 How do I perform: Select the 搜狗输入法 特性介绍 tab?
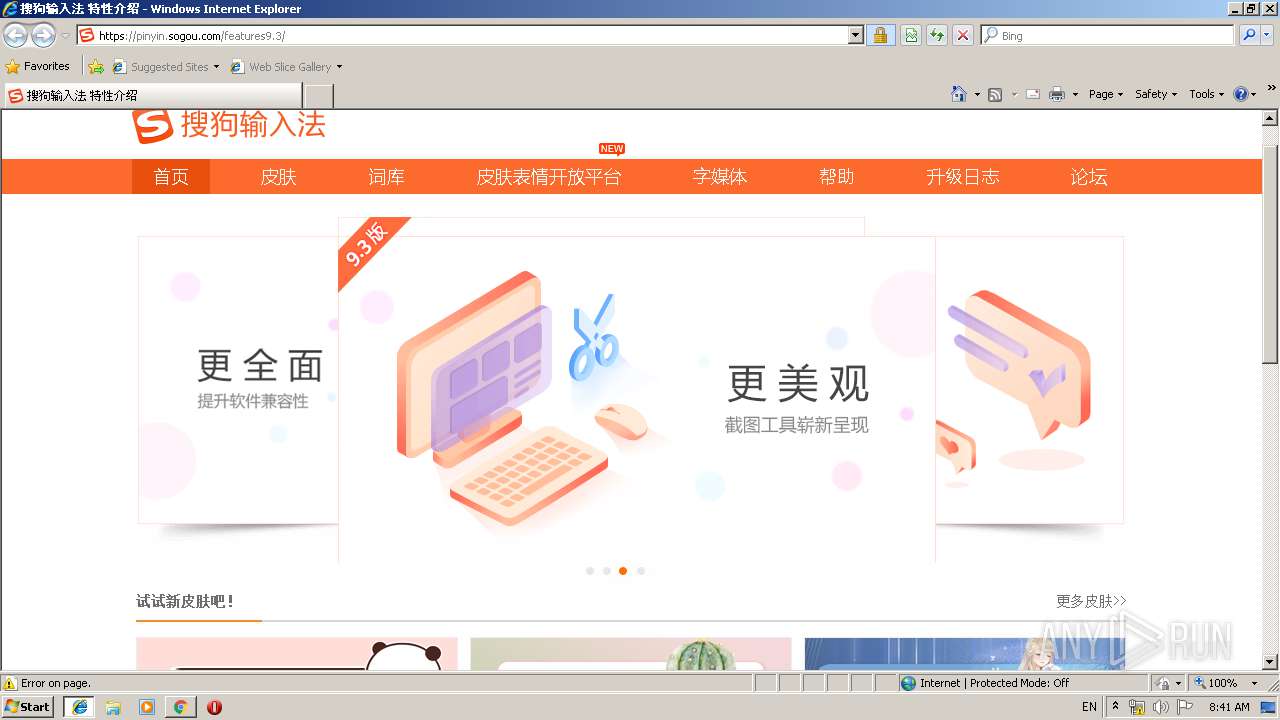click(x=152, y=96)
